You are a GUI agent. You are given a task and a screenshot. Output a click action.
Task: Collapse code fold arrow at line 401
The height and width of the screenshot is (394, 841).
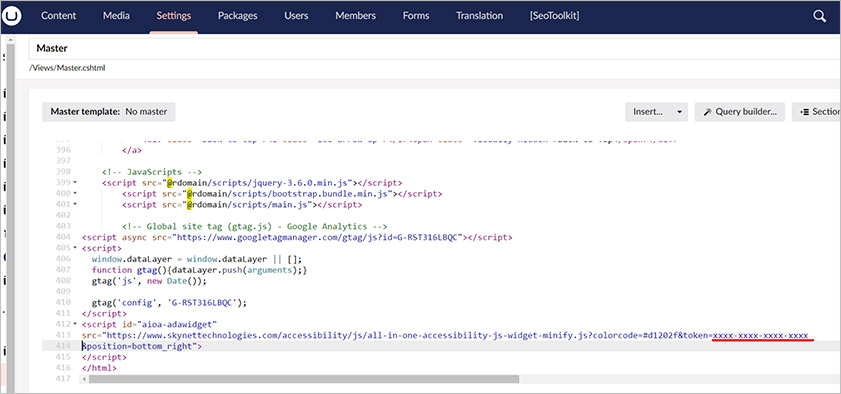(x=75, y=205)
